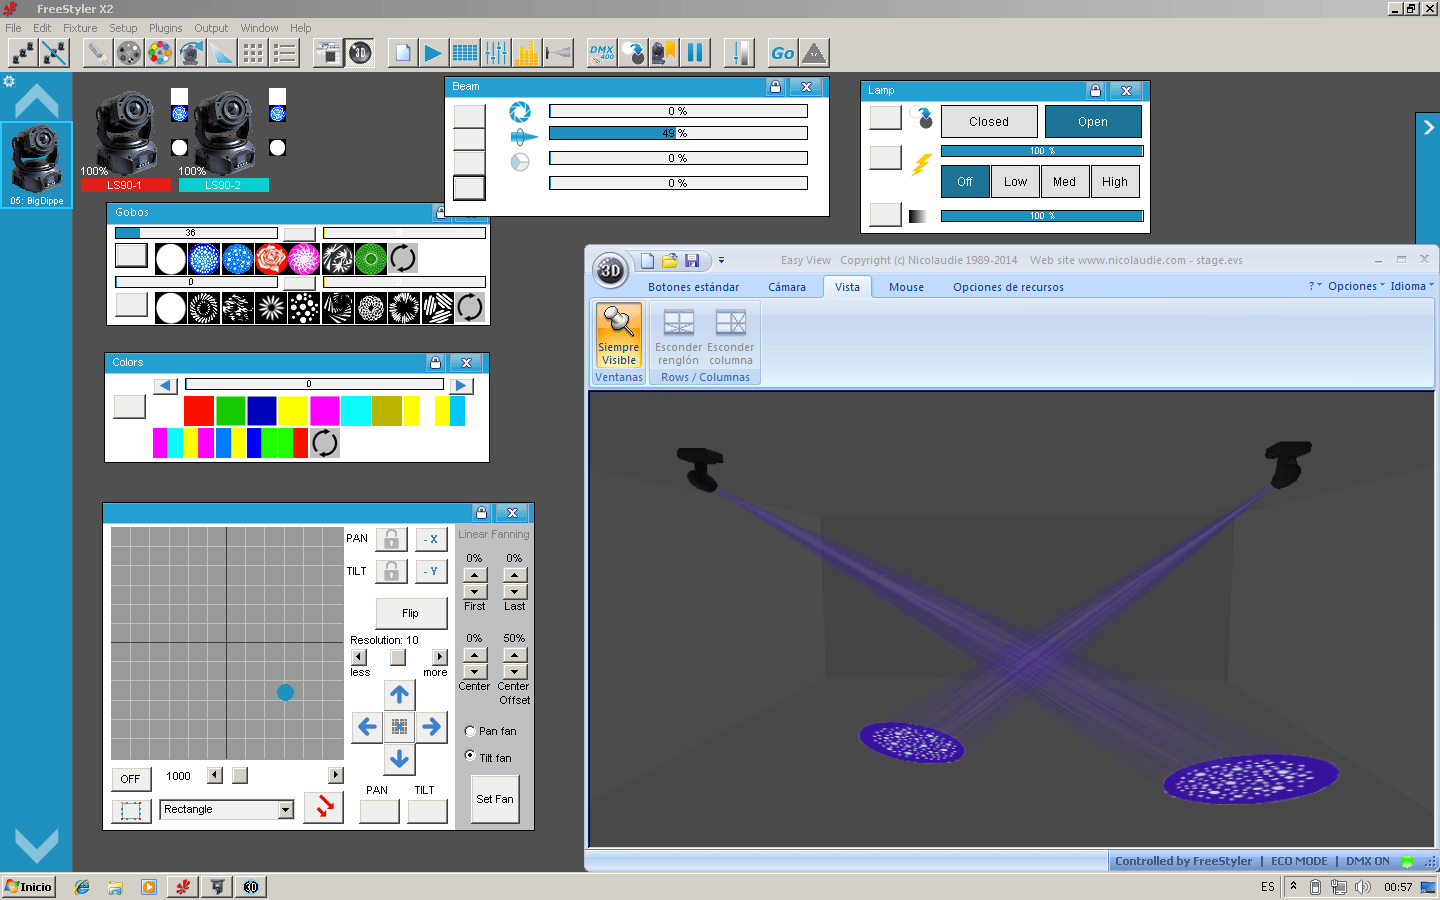Click the -X invert pan button

[431, 539]
